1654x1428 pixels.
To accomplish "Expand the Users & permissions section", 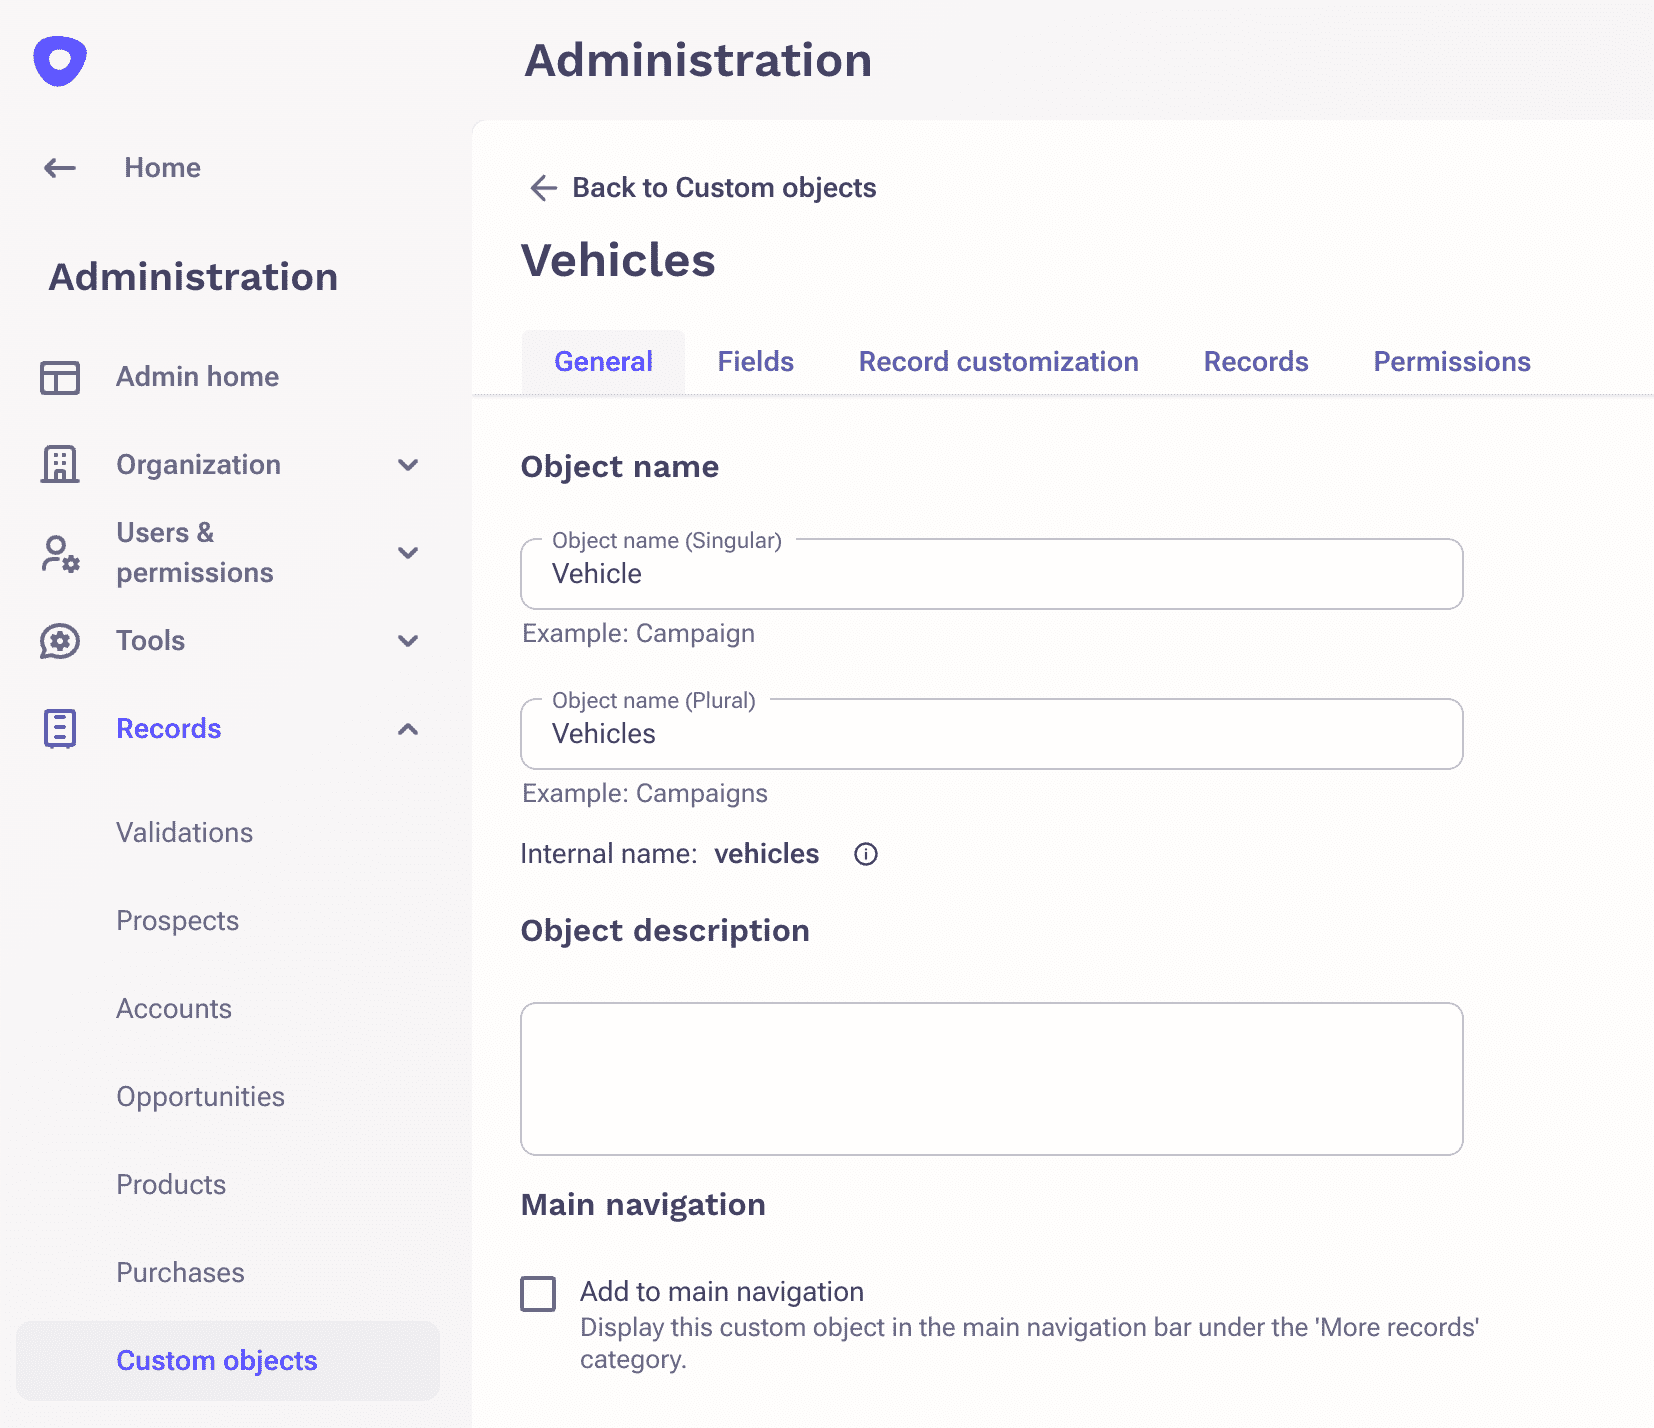I will click(x=408, y=553).
